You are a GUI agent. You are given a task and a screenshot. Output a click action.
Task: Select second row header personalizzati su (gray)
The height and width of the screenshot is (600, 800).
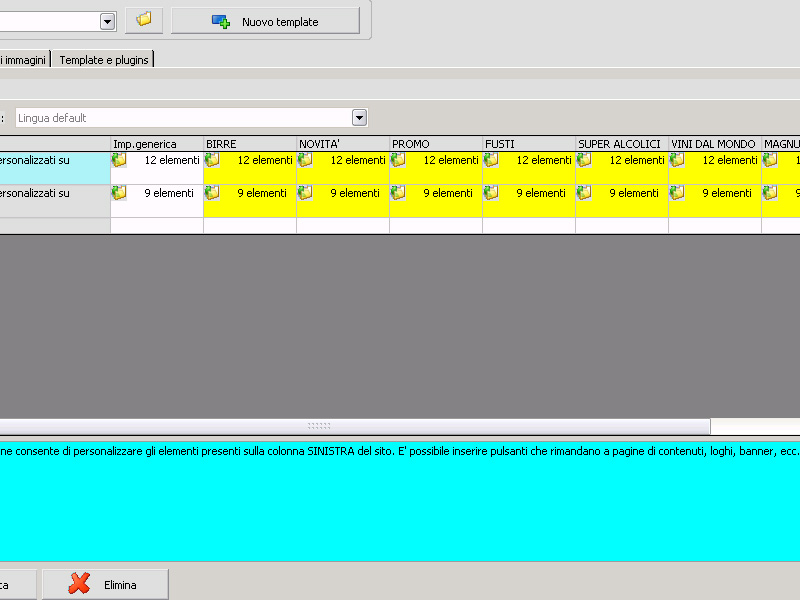55,201
